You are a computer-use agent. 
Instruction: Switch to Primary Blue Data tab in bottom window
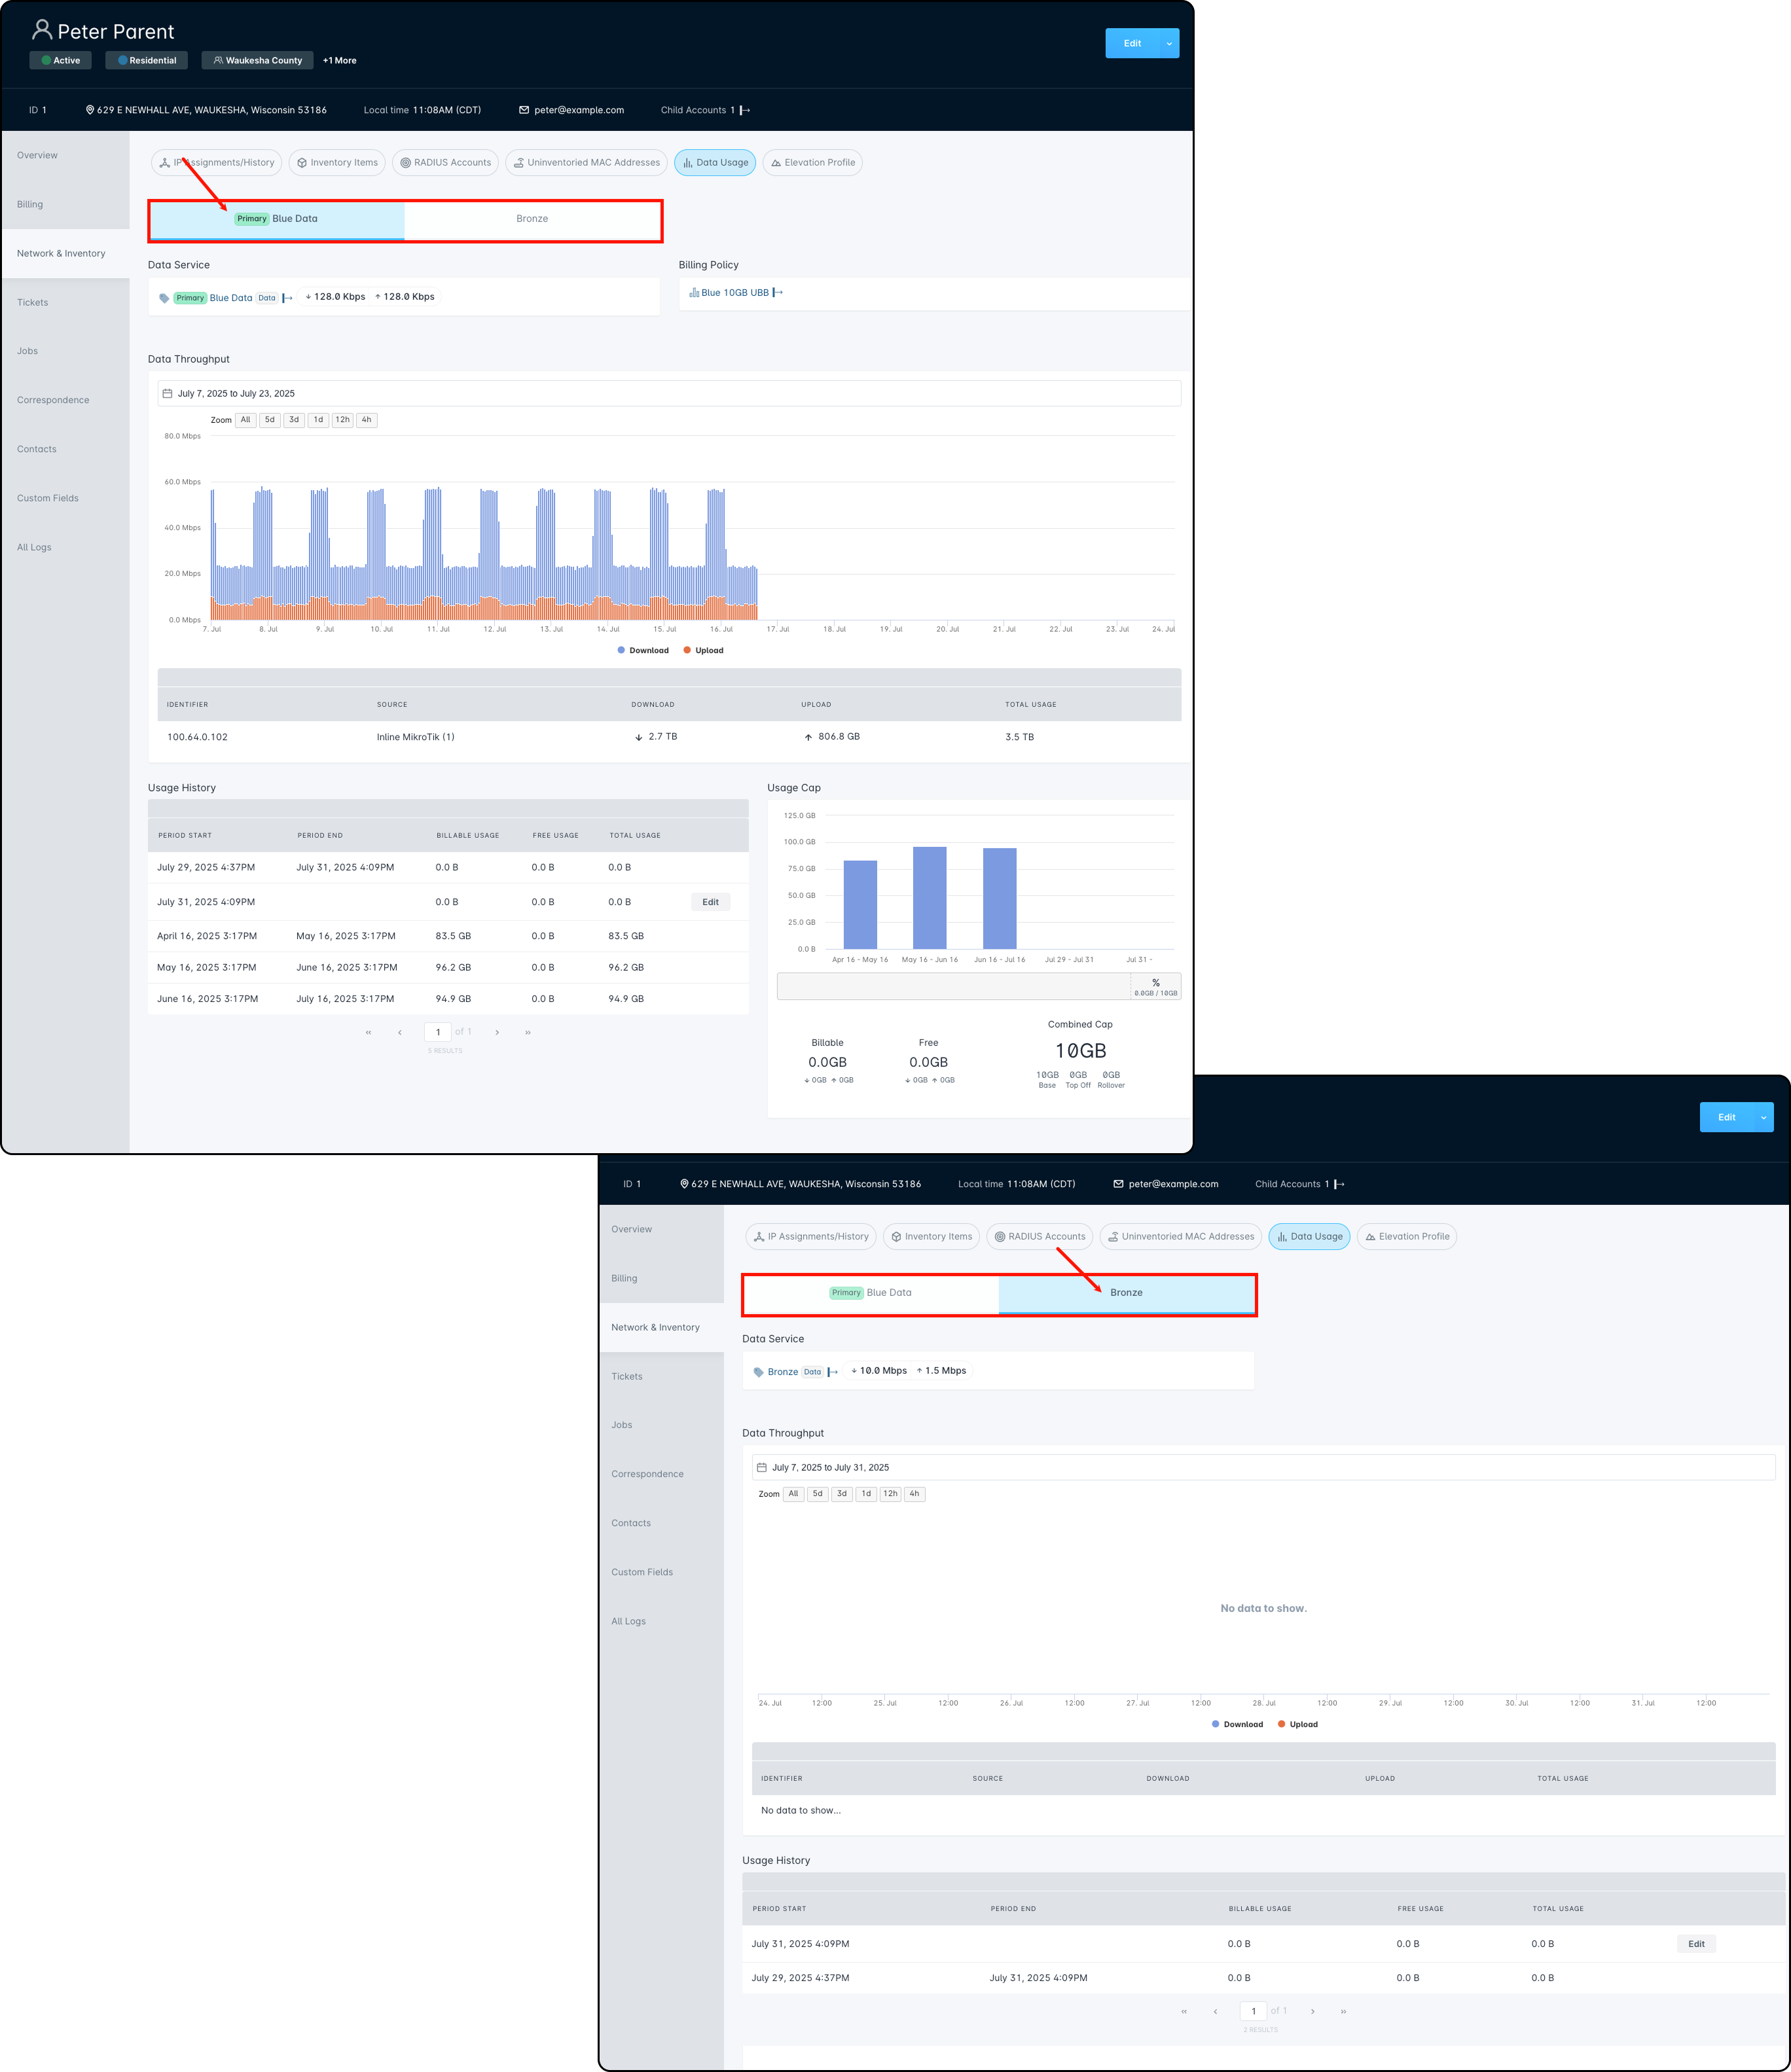(871, 1293)
